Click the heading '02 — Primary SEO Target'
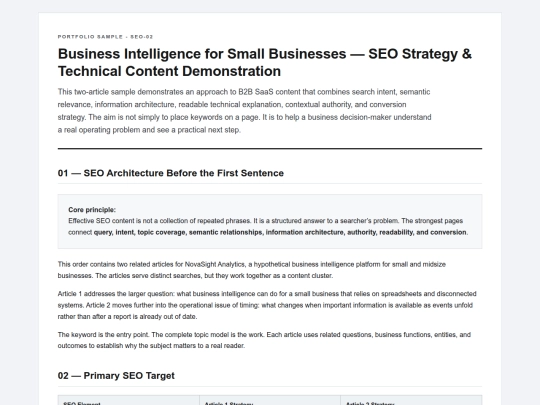This screenshot has width=540, height=405. [x=116, y=375]
